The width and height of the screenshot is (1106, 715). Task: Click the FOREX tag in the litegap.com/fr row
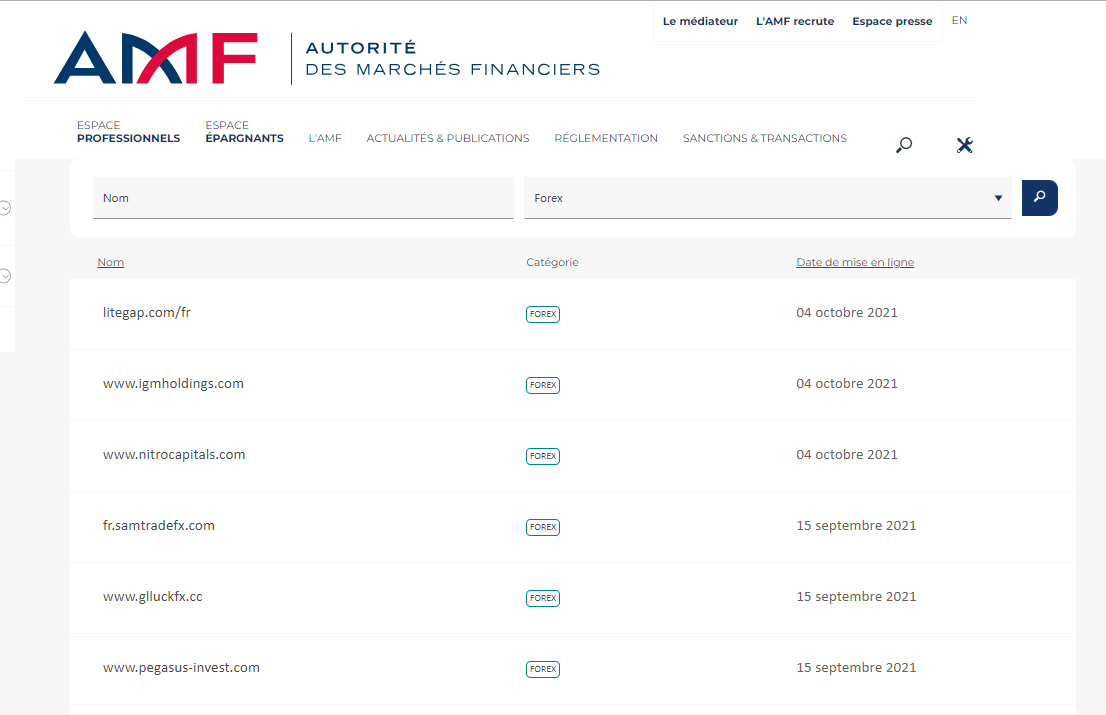coord(543,314)
